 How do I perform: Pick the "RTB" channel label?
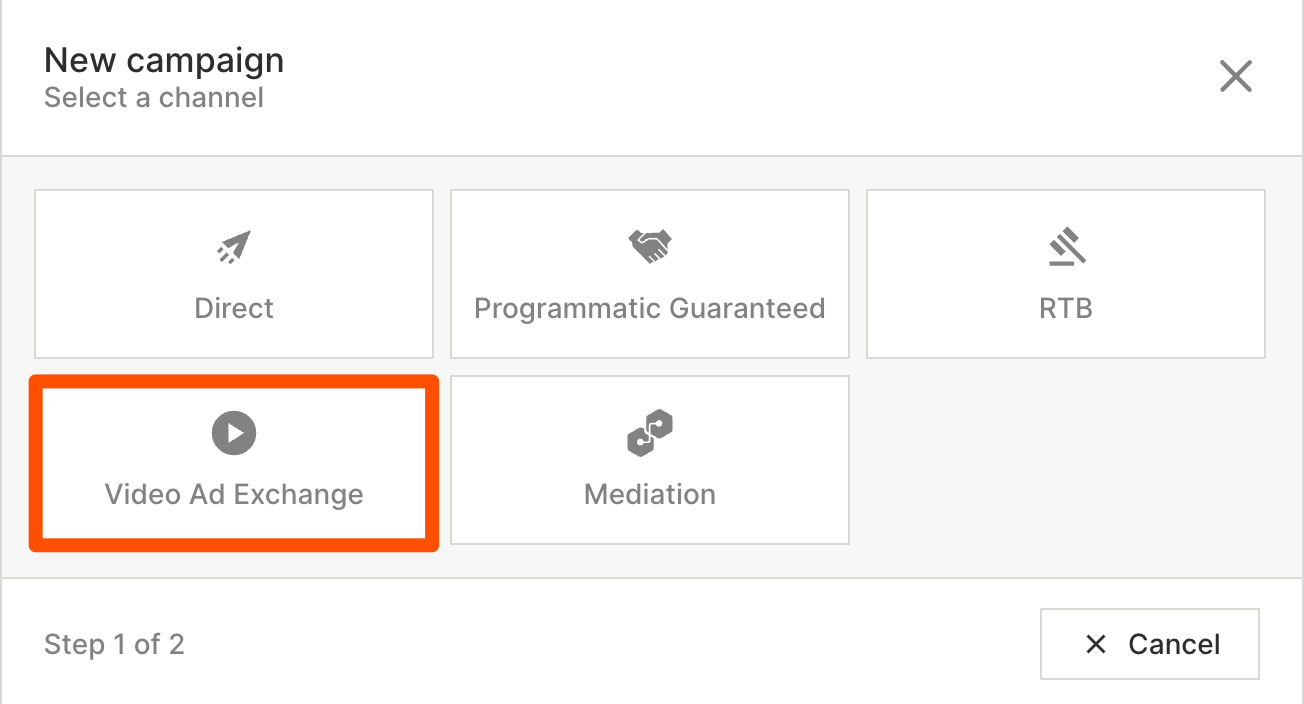[x=1066, y=308]
